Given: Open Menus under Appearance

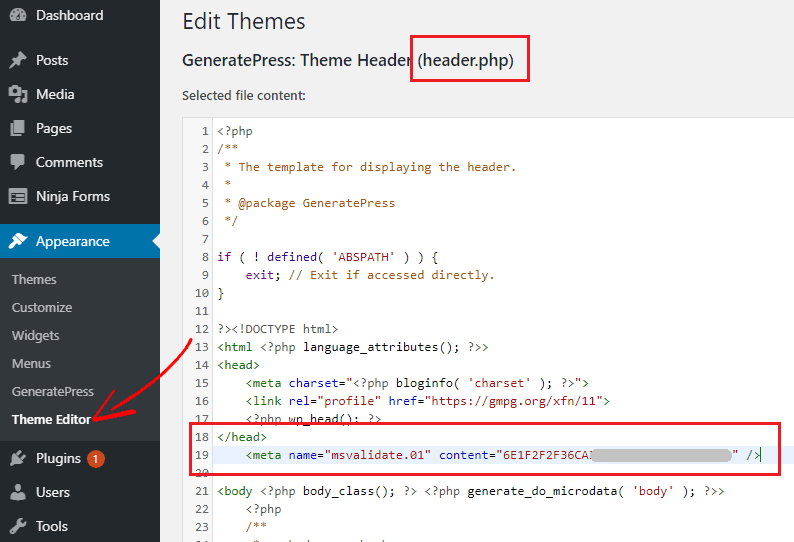Looking at the screenshot, I should click(31, 363).
